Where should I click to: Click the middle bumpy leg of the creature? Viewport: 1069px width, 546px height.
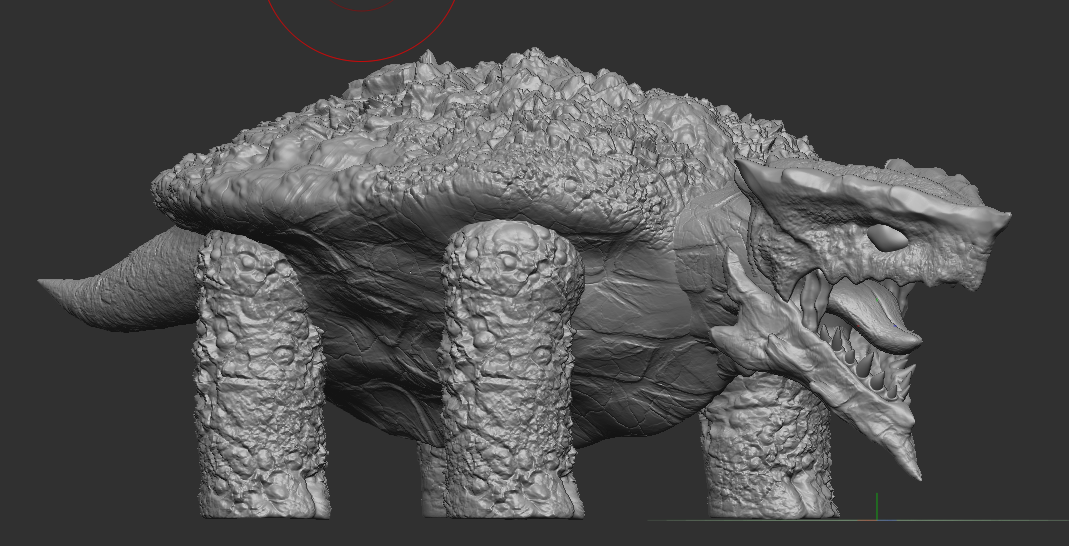coord(511,371)
